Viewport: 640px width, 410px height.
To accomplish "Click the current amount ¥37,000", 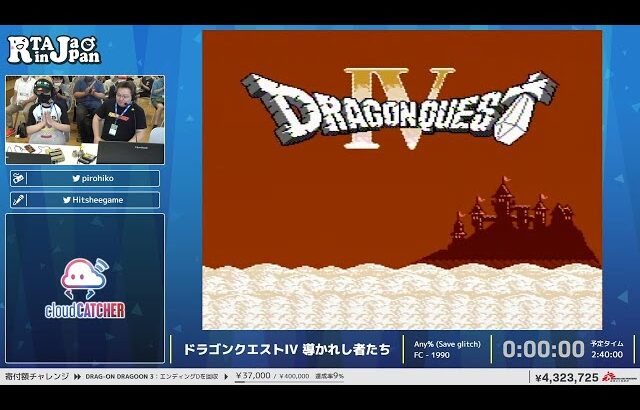I will tap(253, 375).
